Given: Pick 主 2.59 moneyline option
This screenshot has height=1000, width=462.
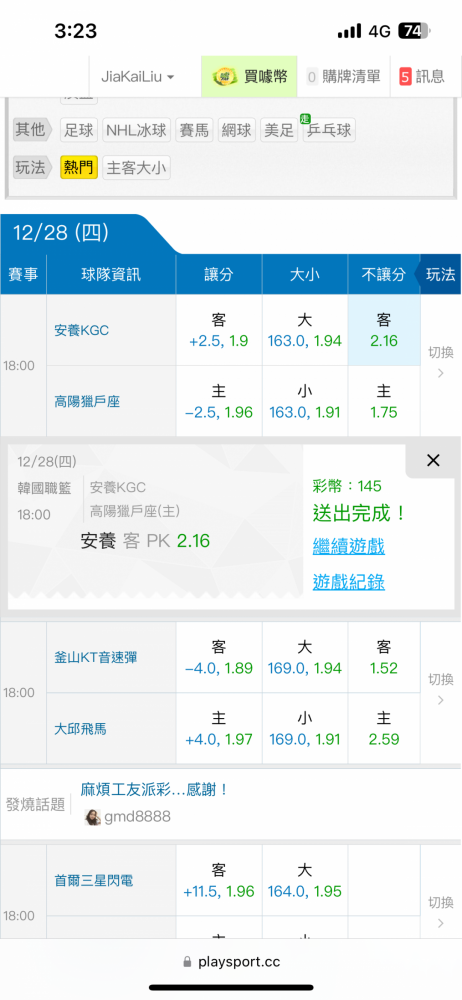Looking at the screenshot, I should (x=384, y=729).
